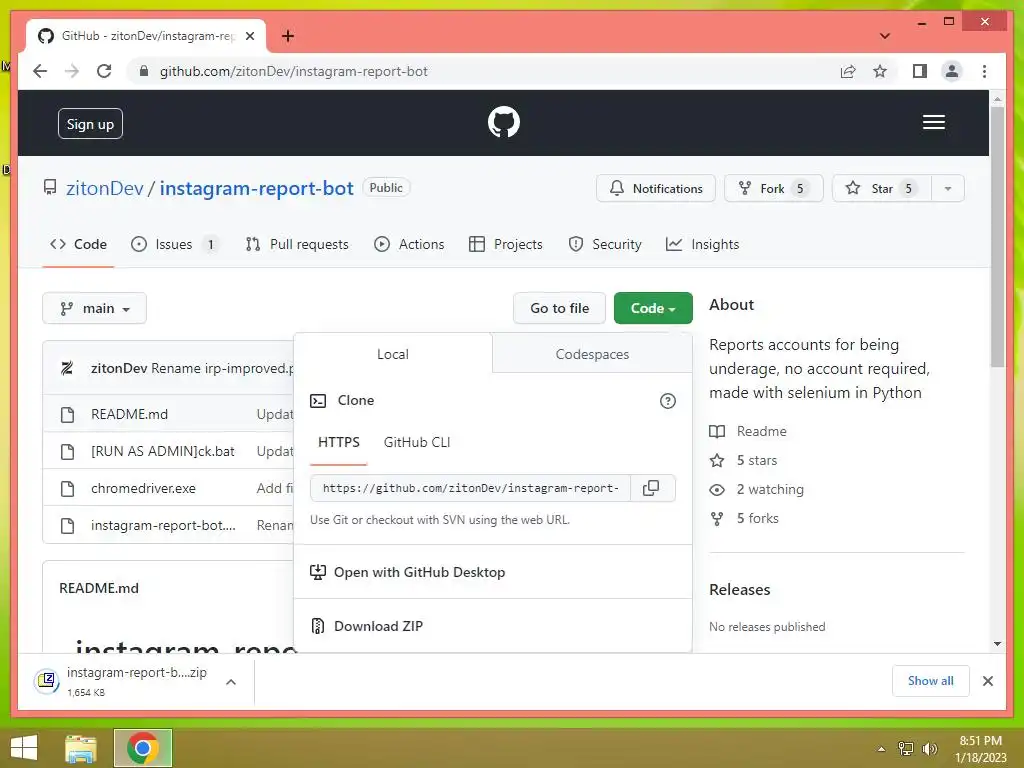The image size is (1024, 768).
Task: Open the Pull requests tab
Action: click(297, 244)
